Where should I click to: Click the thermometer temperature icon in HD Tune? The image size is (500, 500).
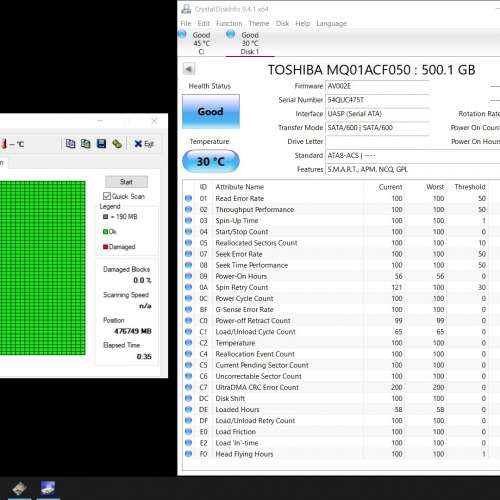coord(4,144)
